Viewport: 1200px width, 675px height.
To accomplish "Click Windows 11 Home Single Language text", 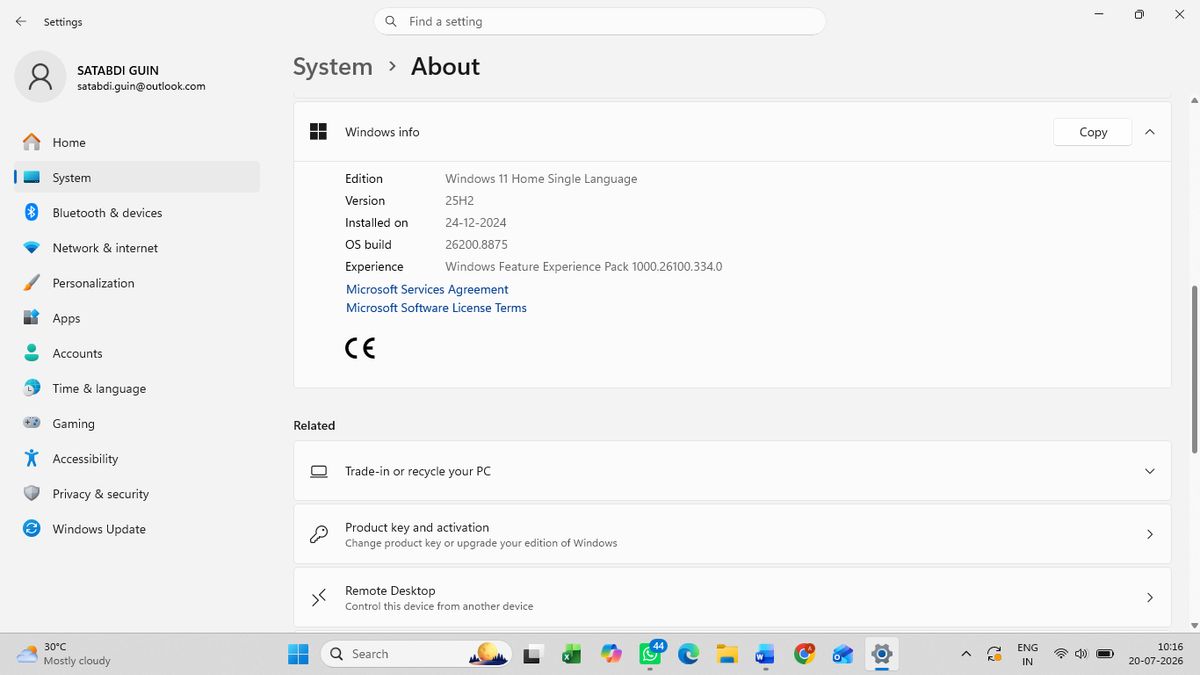I will coord(541,178).
